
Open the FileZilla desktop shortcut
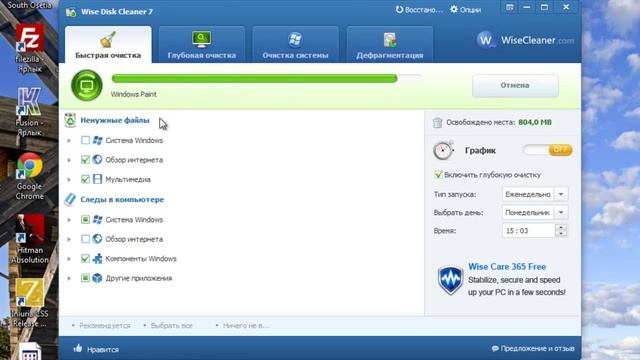[29, 48]
